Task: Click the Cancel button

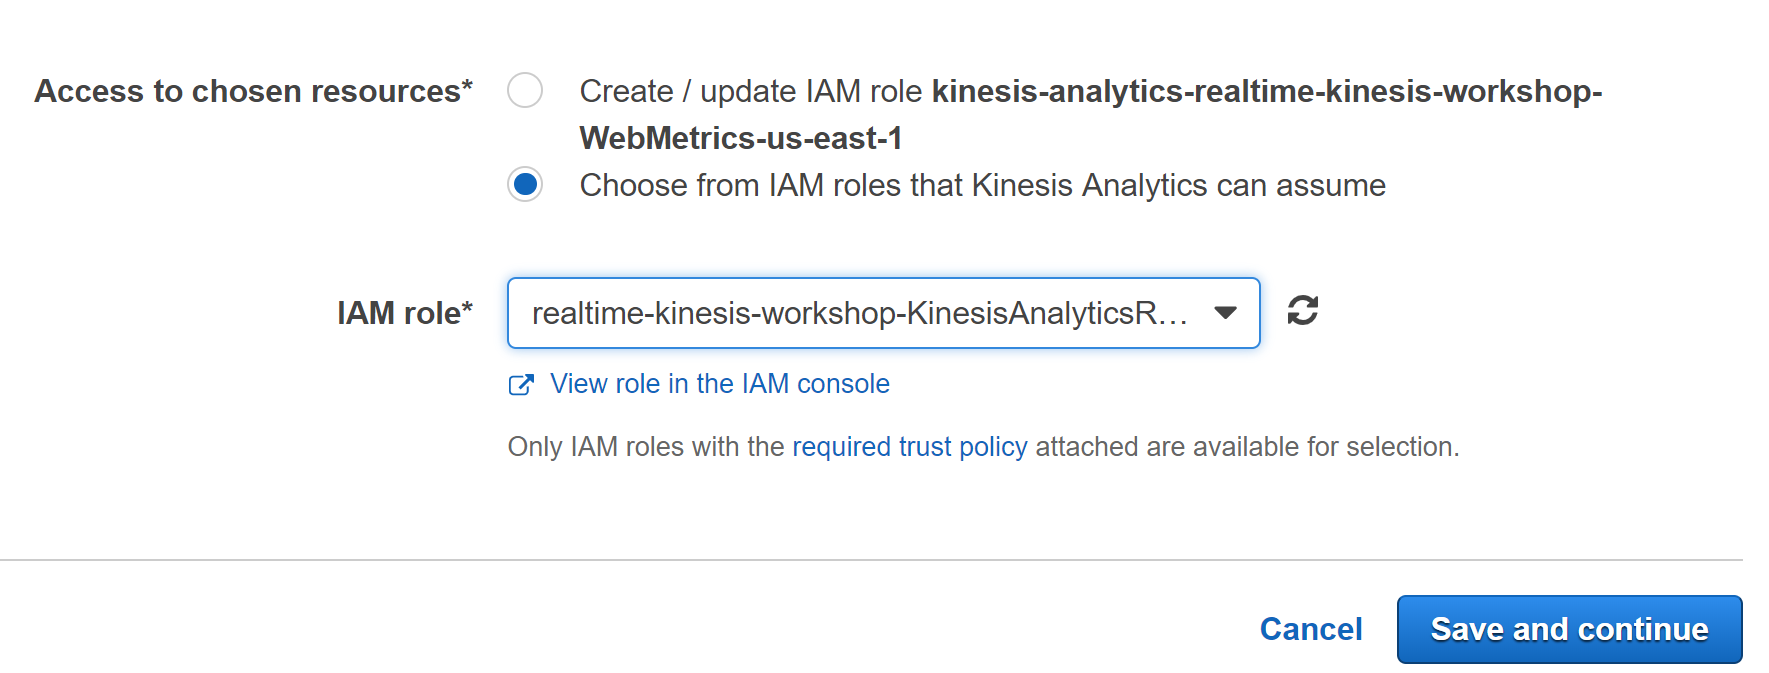Action: pos(1310,629)
